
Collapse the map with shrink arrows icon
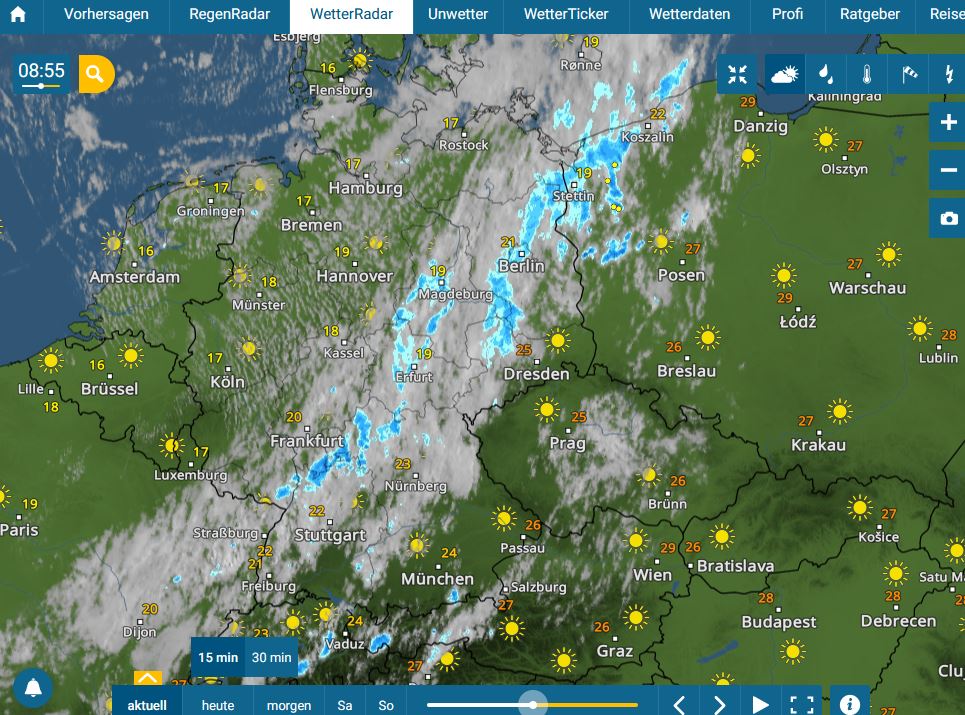coord(737,74)
